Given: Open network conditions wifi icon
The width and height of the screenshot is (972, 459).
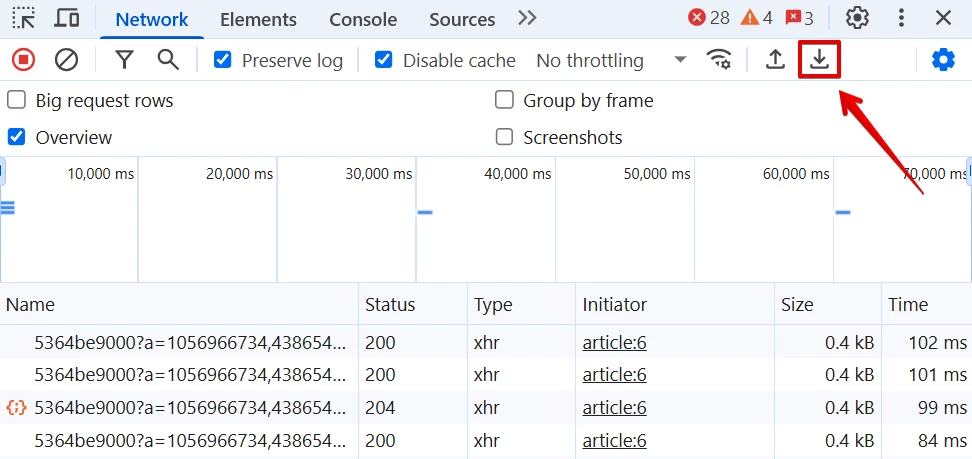Looking at the screenshot, I should point(718,60).
